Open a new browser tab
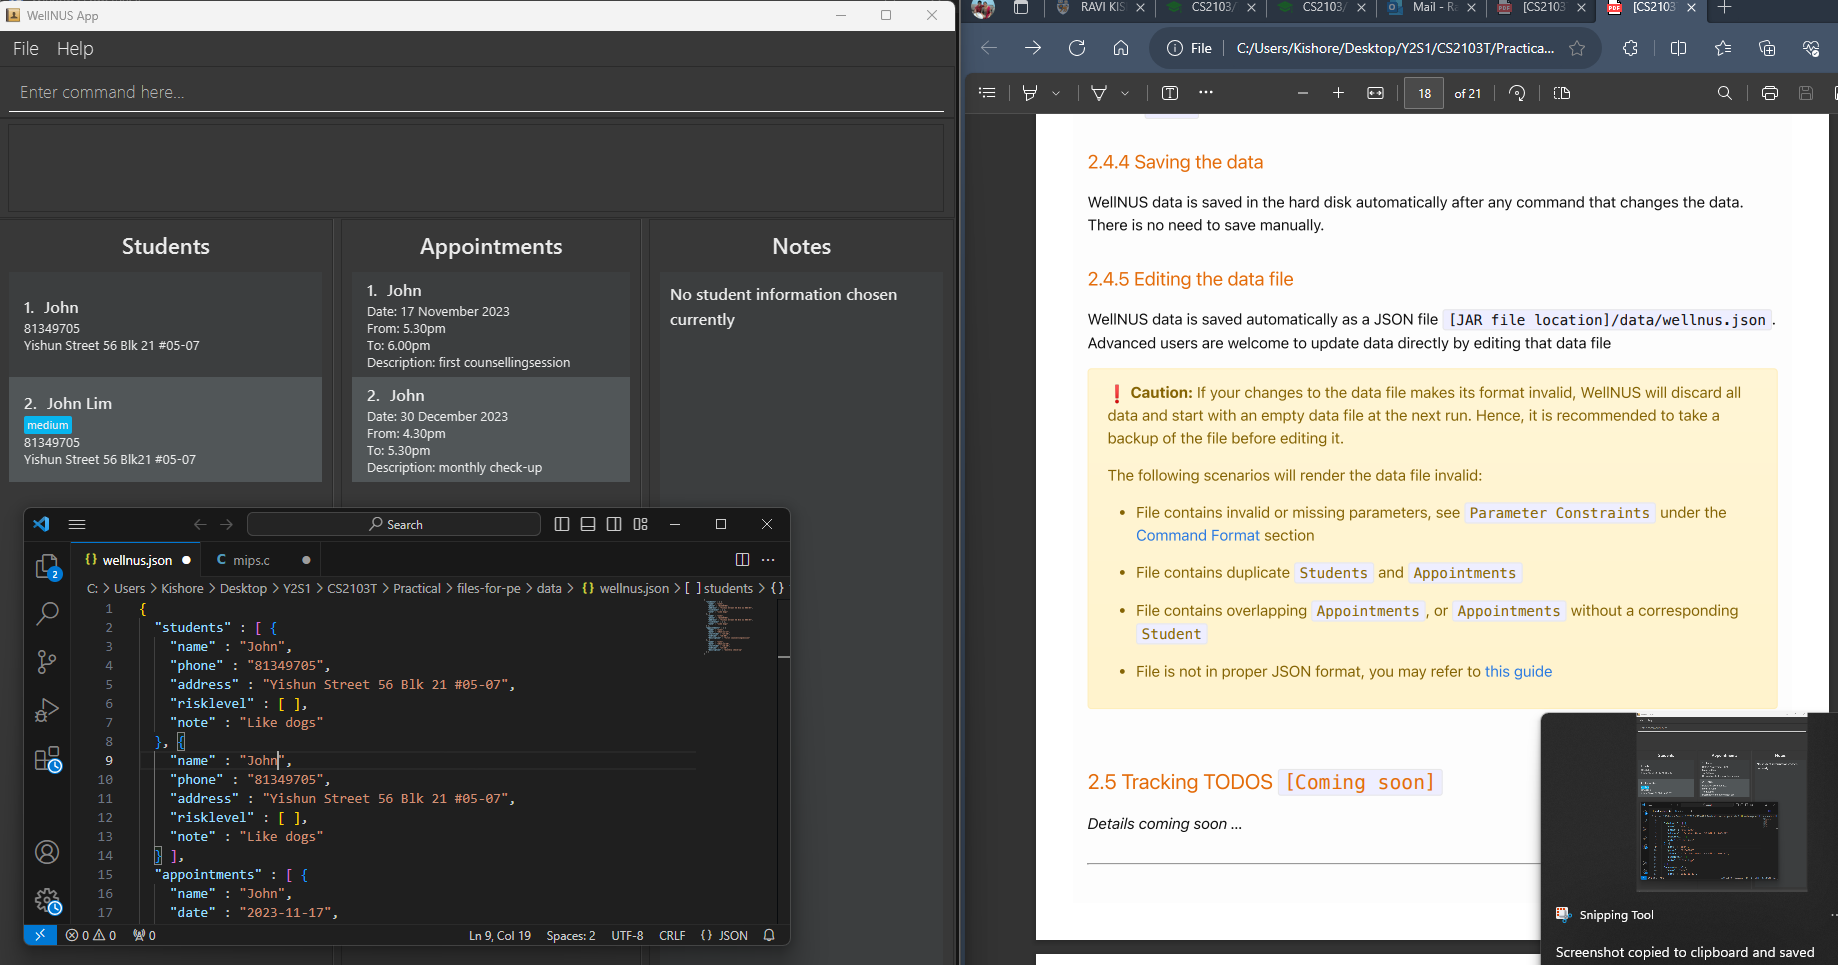This screenshot has height=965, width=1838. 1724,8
